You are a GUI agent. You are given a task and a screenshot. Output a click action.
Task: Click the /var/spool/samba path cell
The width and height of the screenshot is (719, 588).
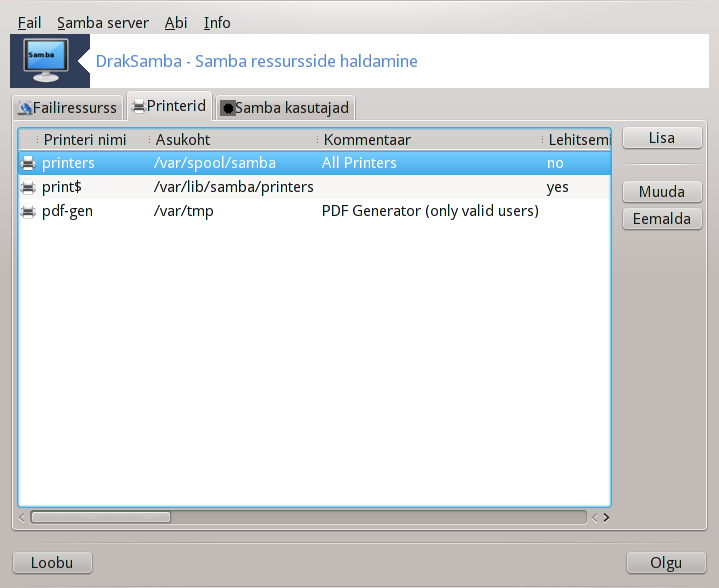pos(215,163)
